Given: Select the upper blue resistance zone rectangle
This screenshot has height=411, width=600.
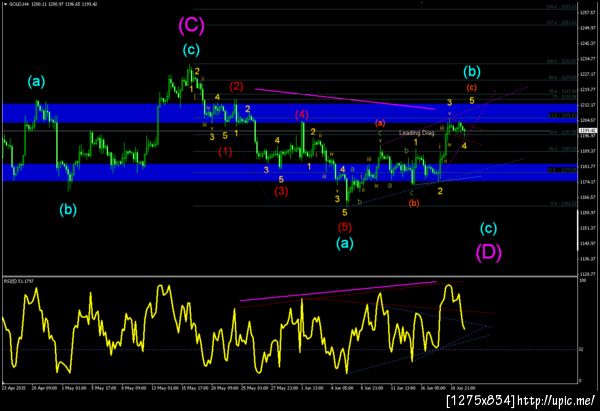Looking at the screenshot, I should point(290,113).
